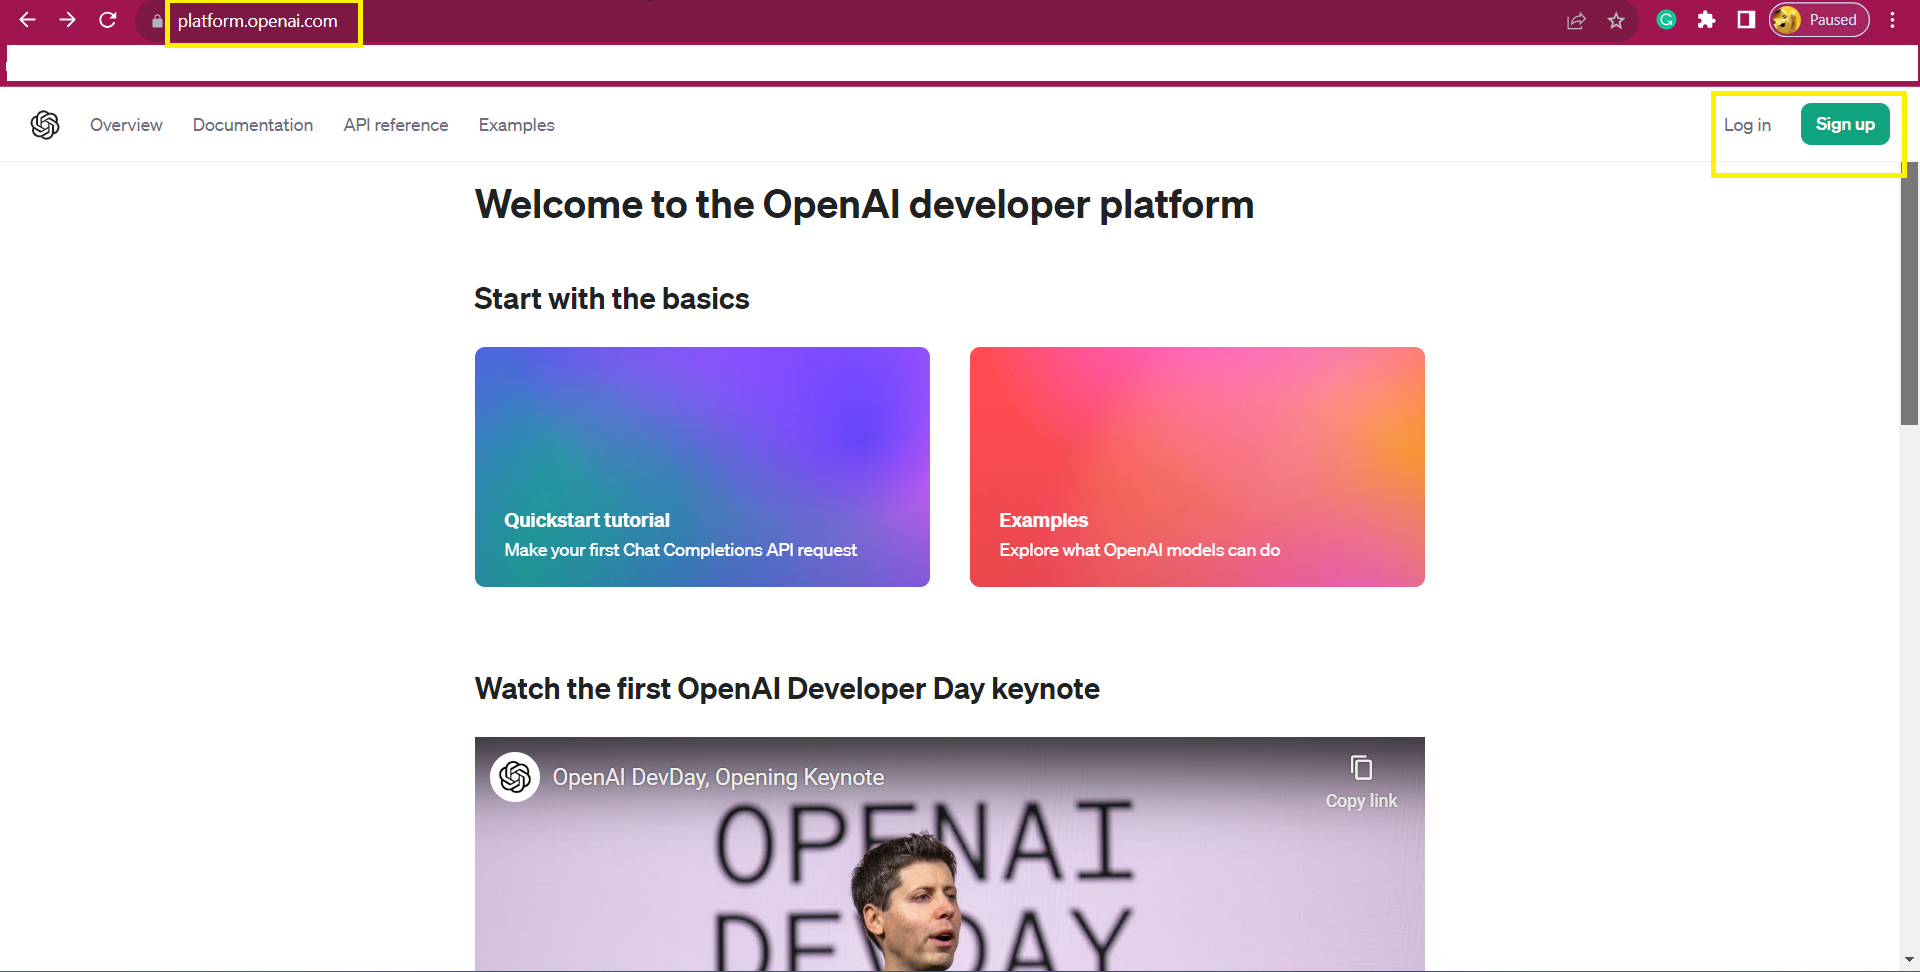1920x972 pixels.
Task: Open the Quickstart tutorial card
Action: pos(702,467)
